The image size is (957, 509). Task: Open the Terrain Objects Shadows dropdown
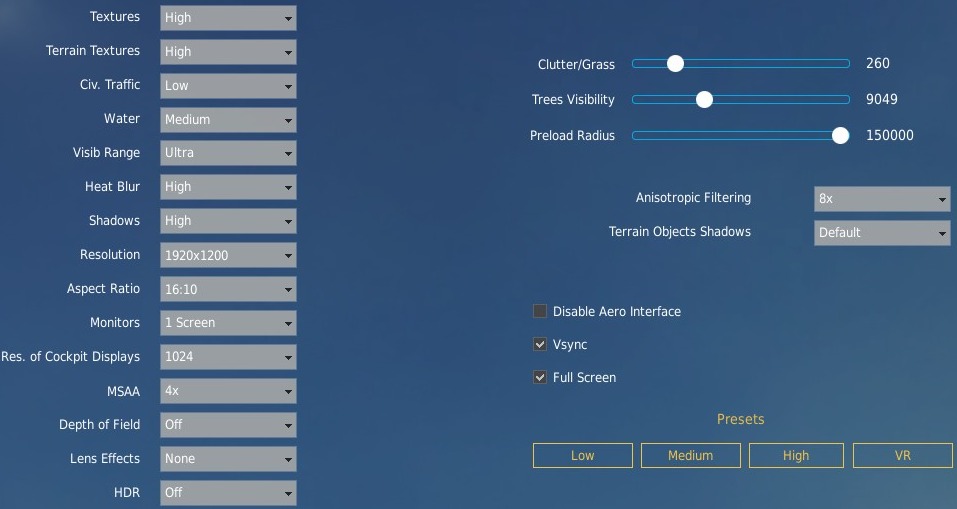coord(882,233)
